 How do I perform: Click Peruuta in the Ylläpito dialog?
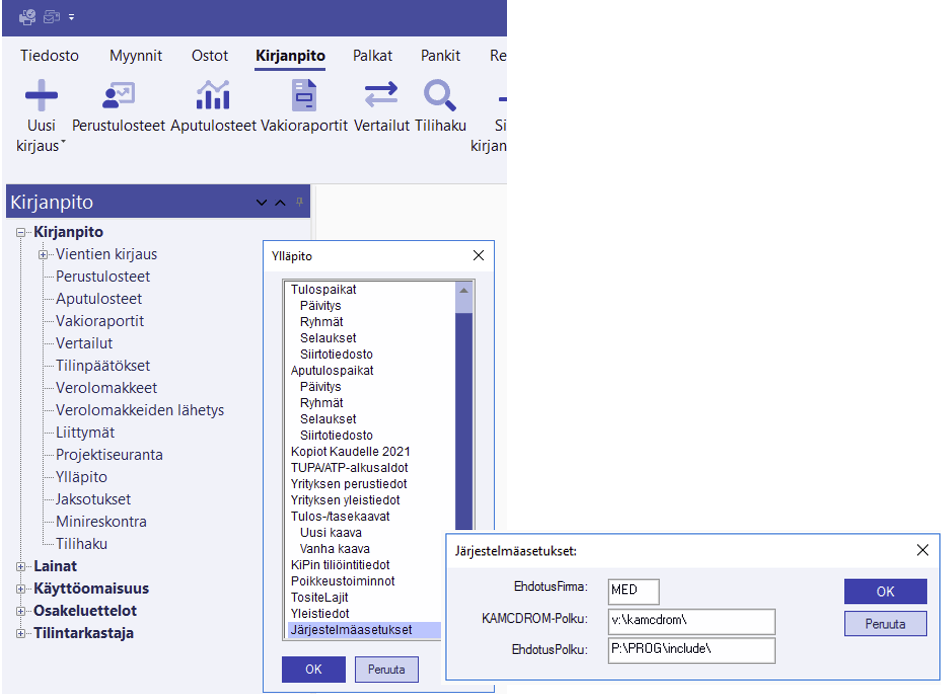[386, 669]
